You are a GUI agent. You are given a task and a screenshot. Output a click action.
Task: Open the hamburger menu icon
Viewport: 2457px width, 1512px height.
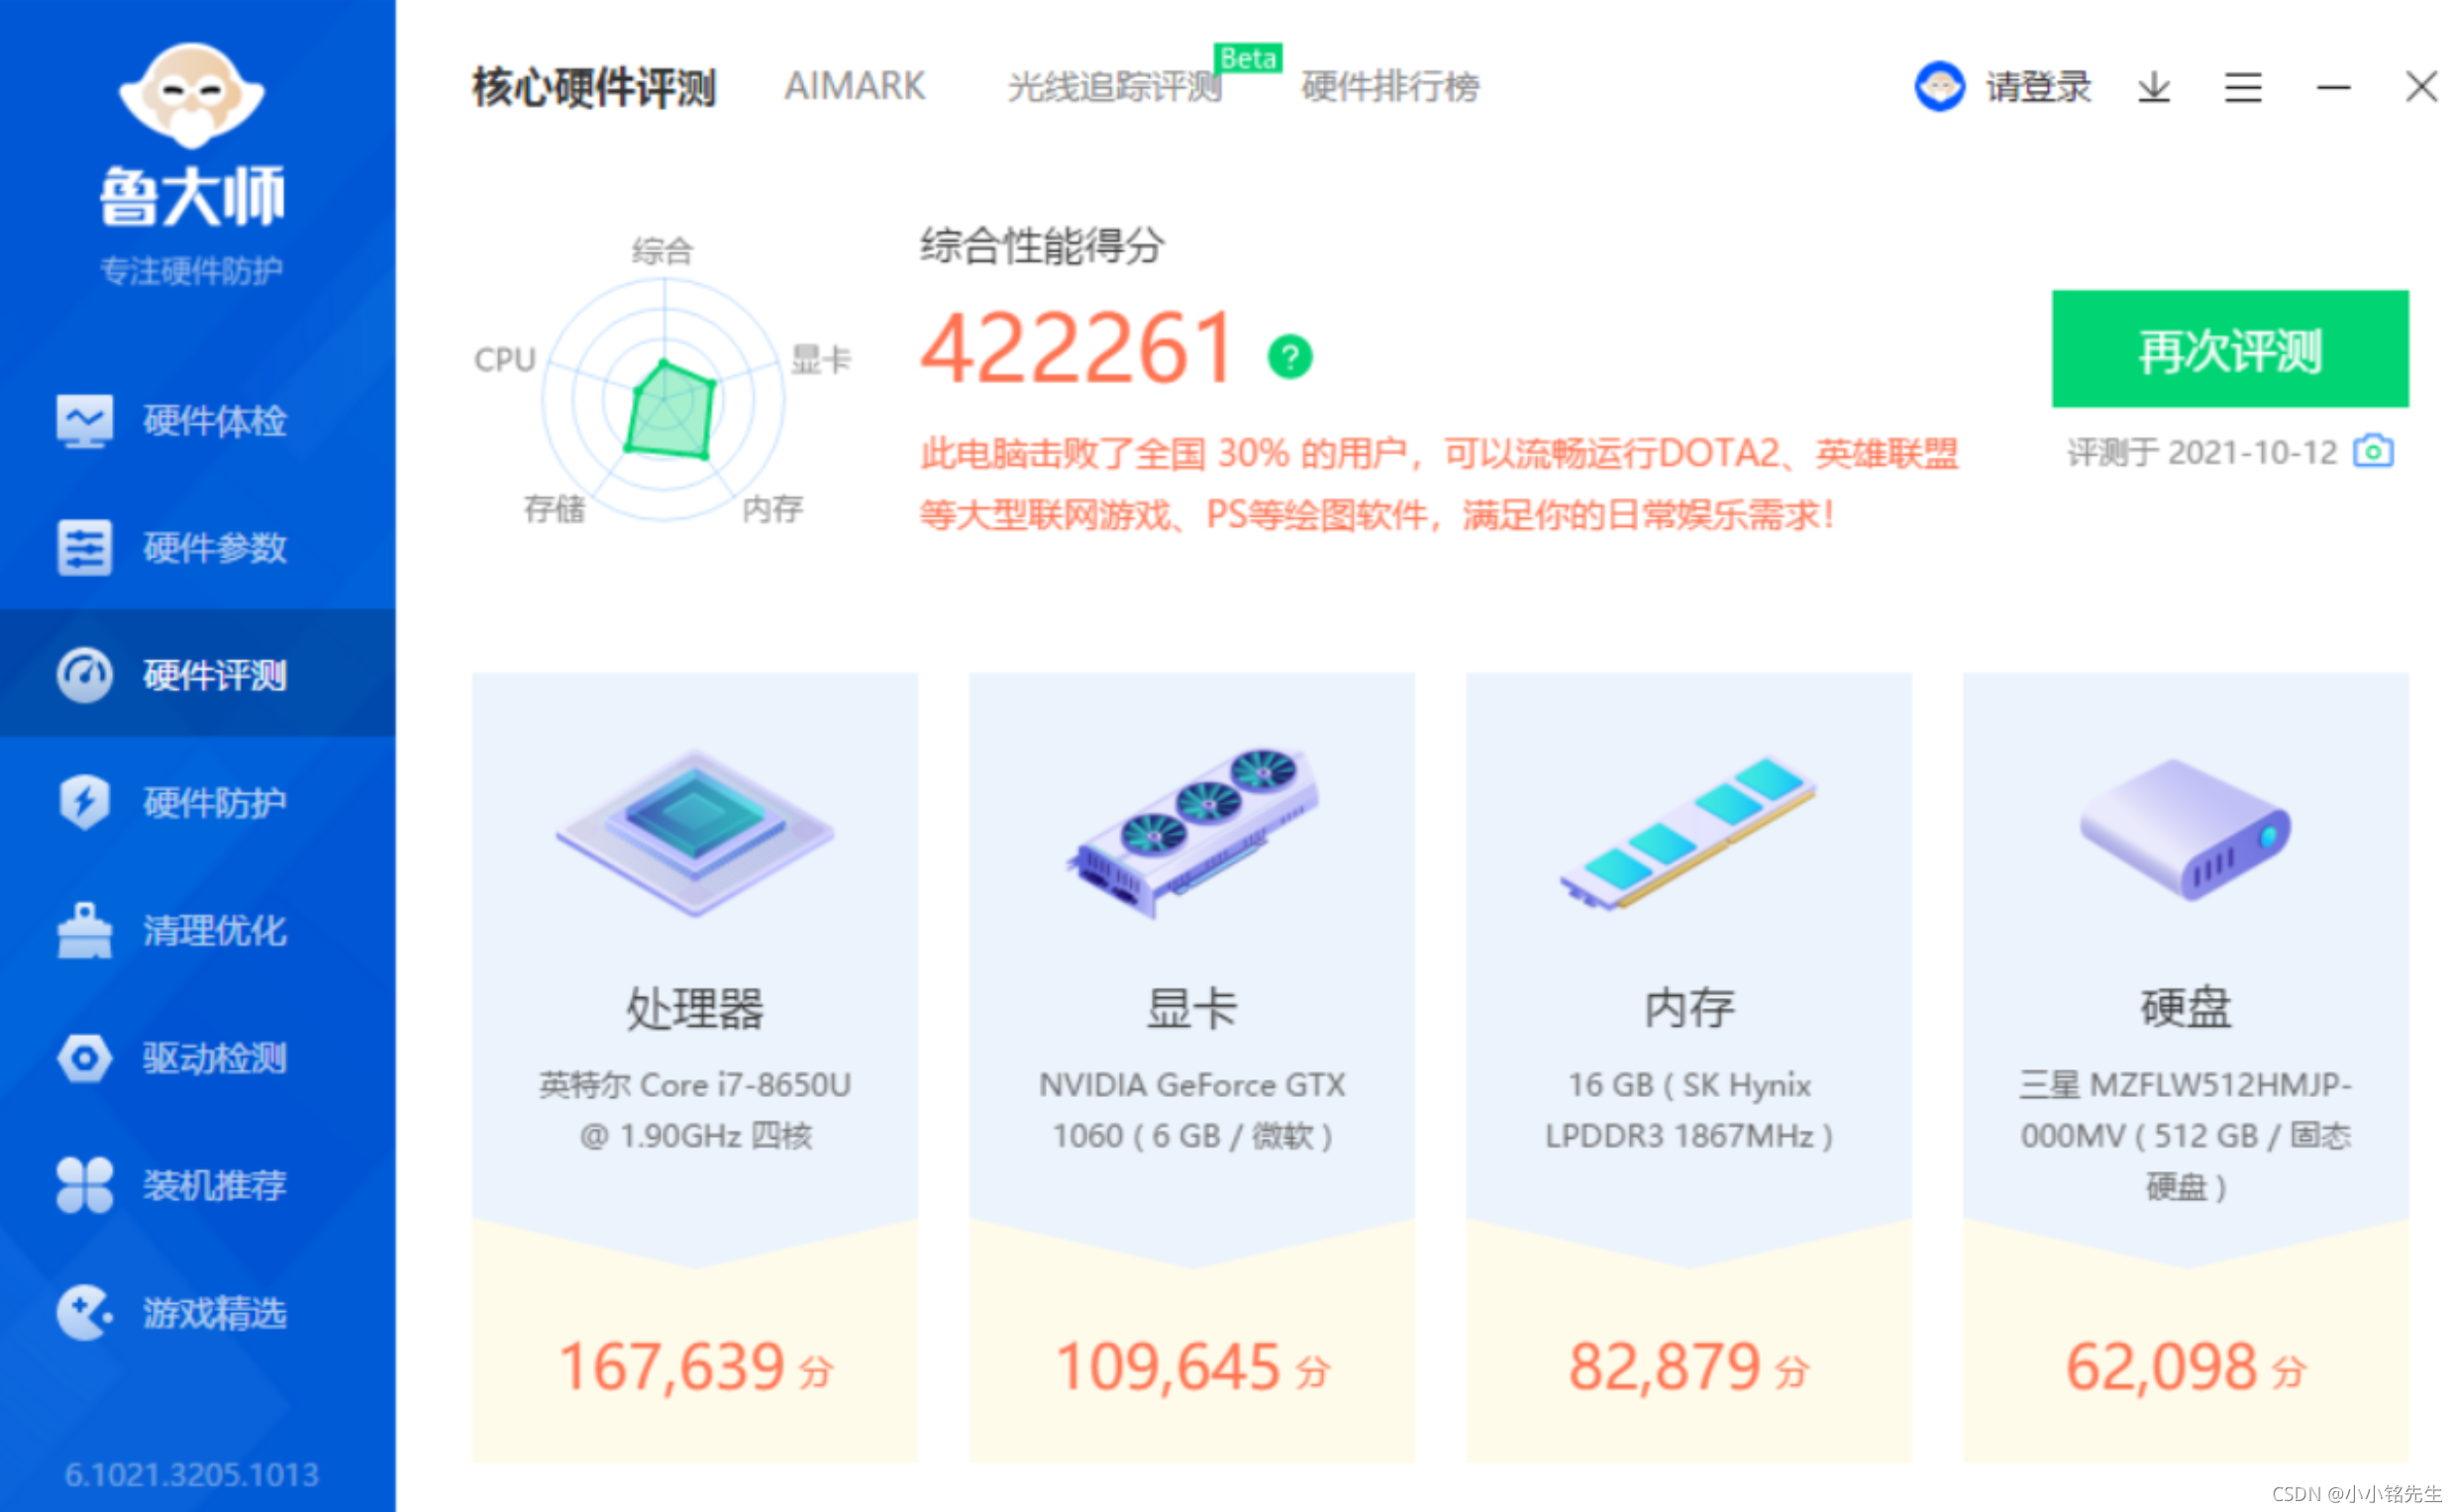click(x=2242, y=88)
